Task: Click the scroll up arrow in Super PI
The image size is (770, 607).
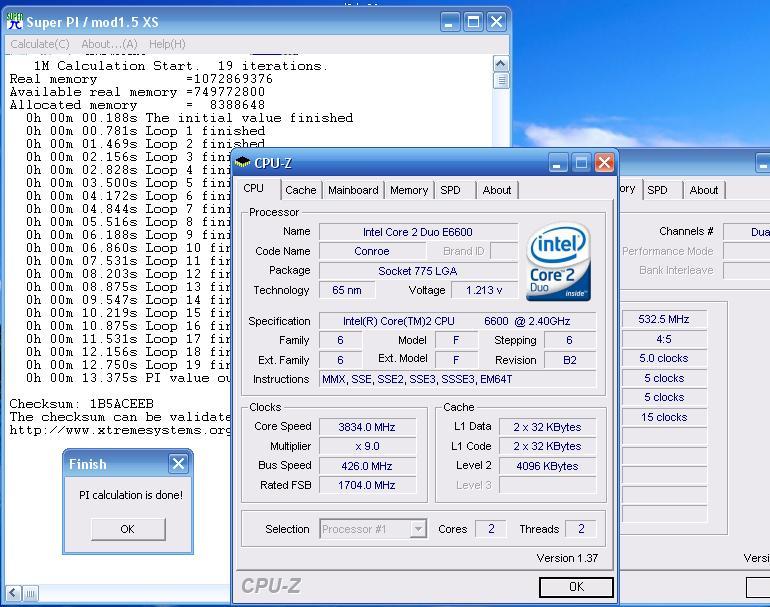Action: click(500, 63)
